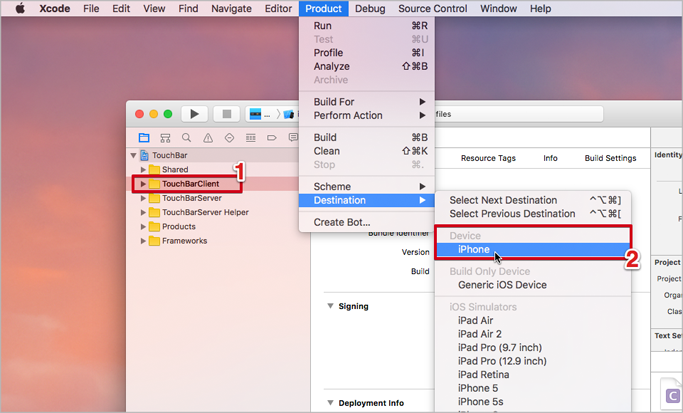
Task: Choose Analyze from the Product menu
Action: click(367, 66)
